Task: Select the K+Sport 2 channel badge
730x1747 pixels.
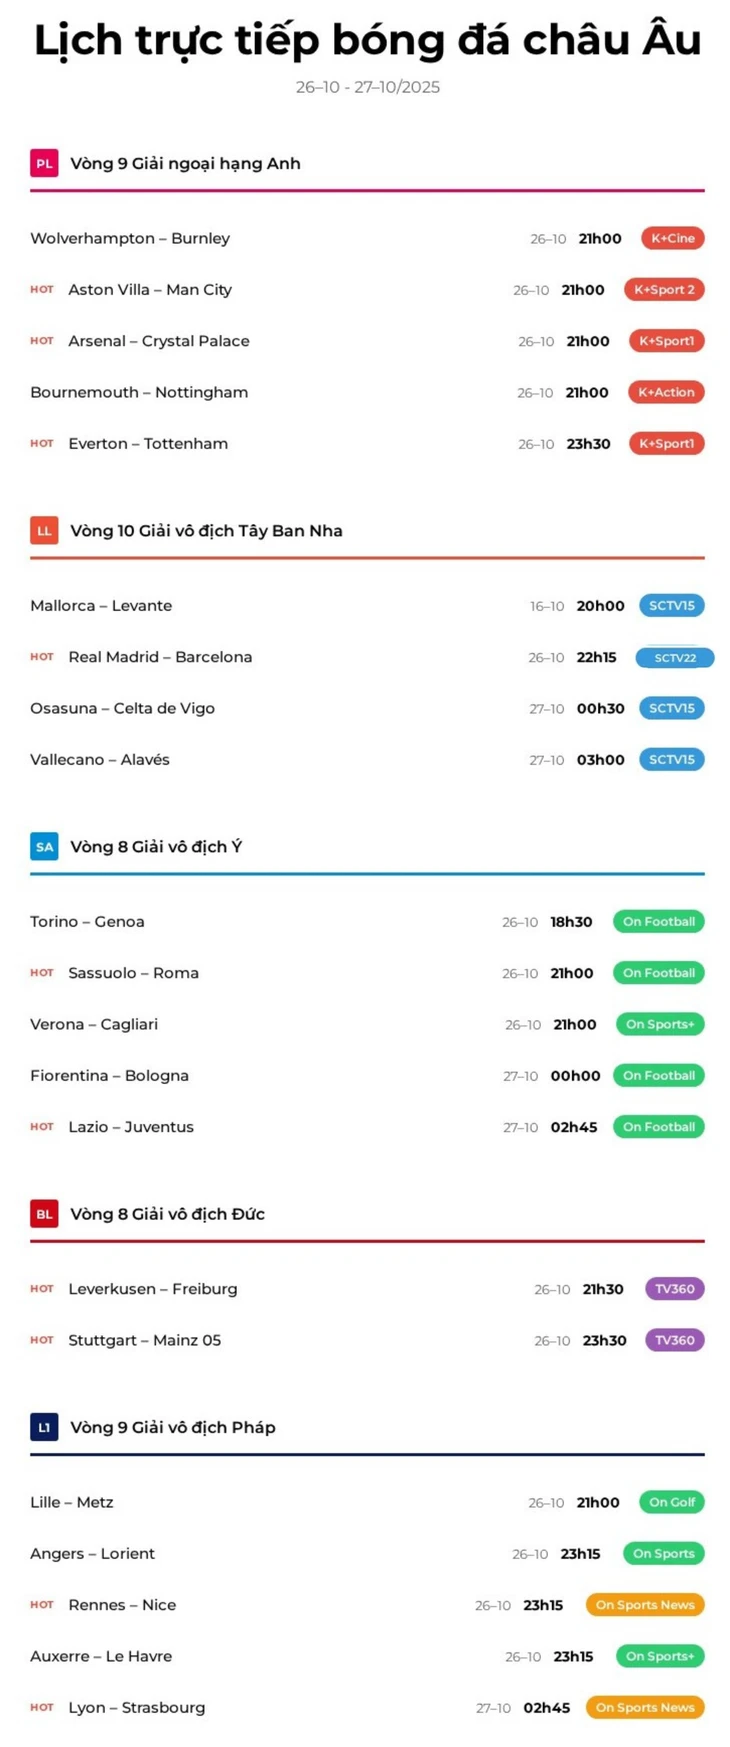Action: 664,290
